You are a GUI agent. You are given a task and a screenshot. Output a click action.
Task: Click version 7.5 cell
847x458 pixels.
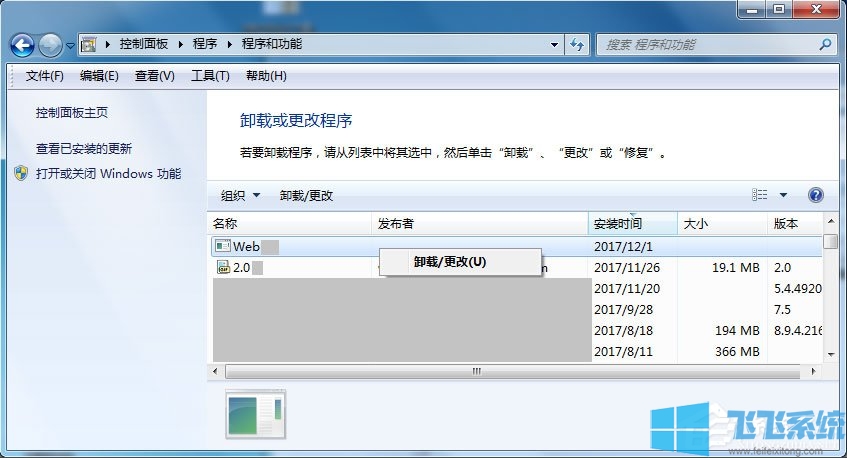782,309
